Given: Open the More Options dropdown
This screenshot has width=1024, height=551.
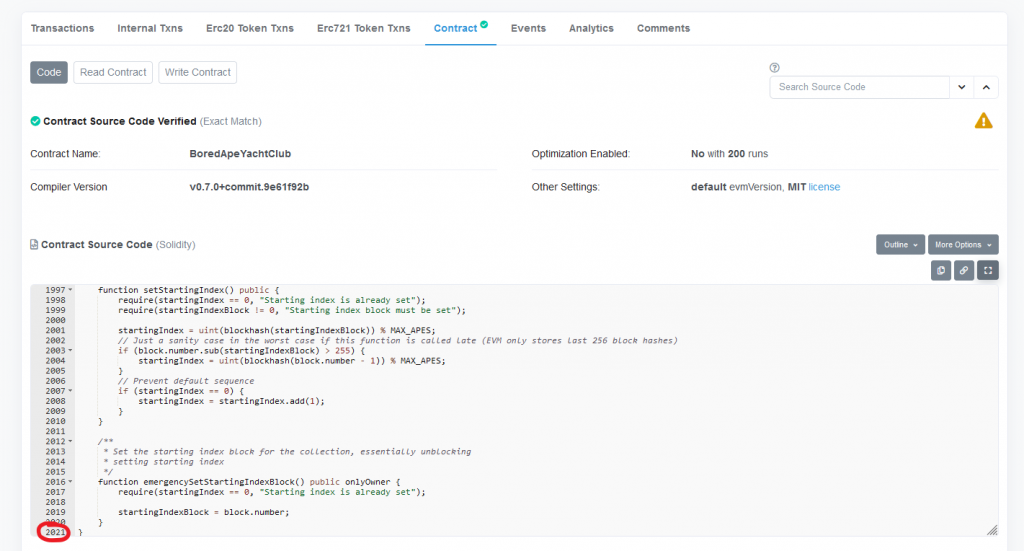Looking at the screenshot, I should tap(963, 245).
